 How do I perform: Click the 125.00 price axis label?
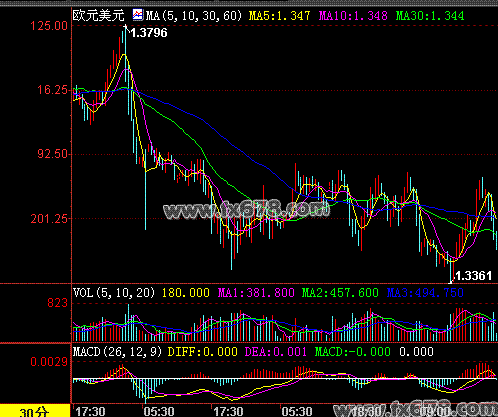49,26
